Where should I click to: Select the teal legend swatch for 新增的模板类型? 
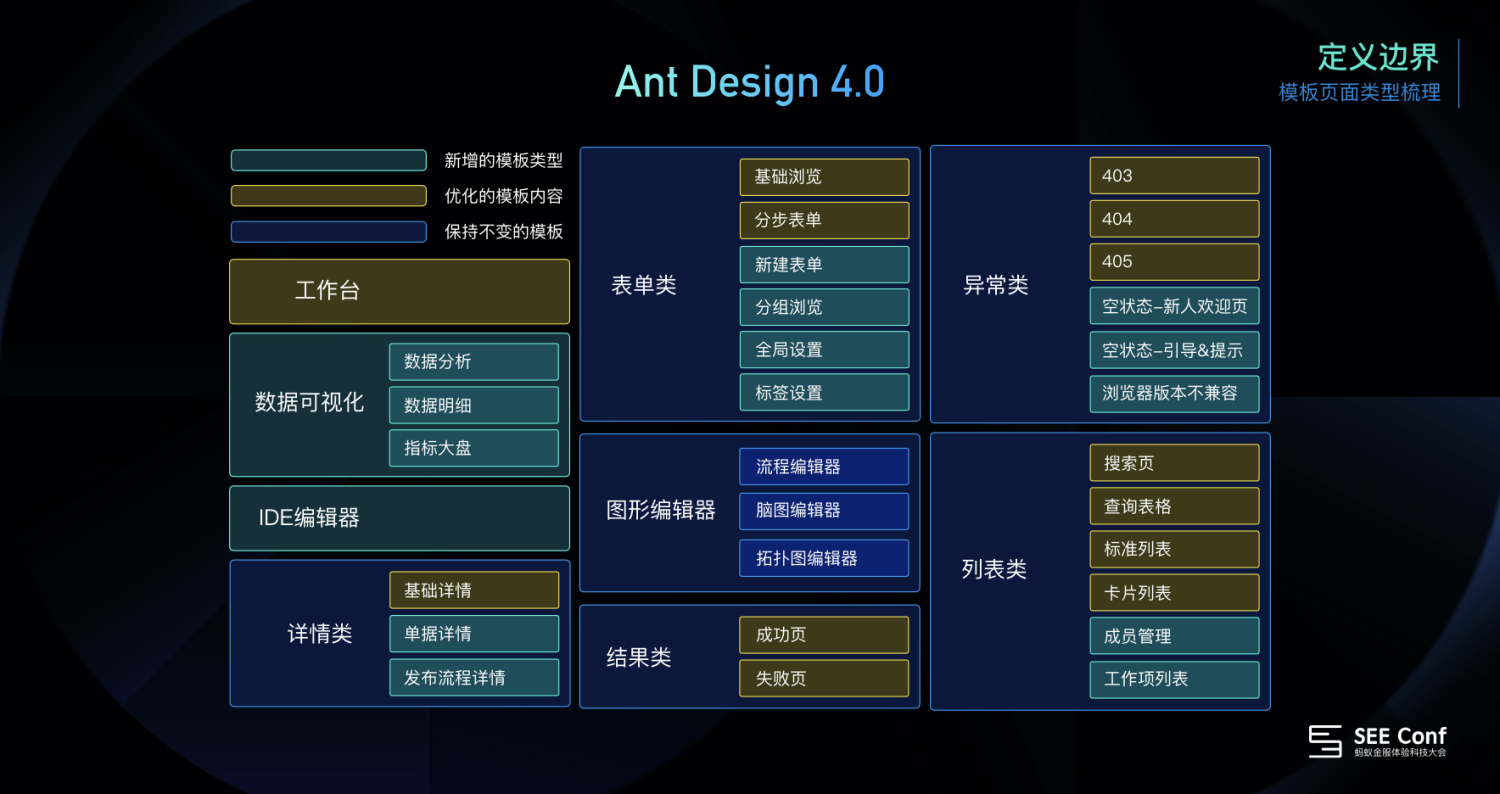coord(329,160)
